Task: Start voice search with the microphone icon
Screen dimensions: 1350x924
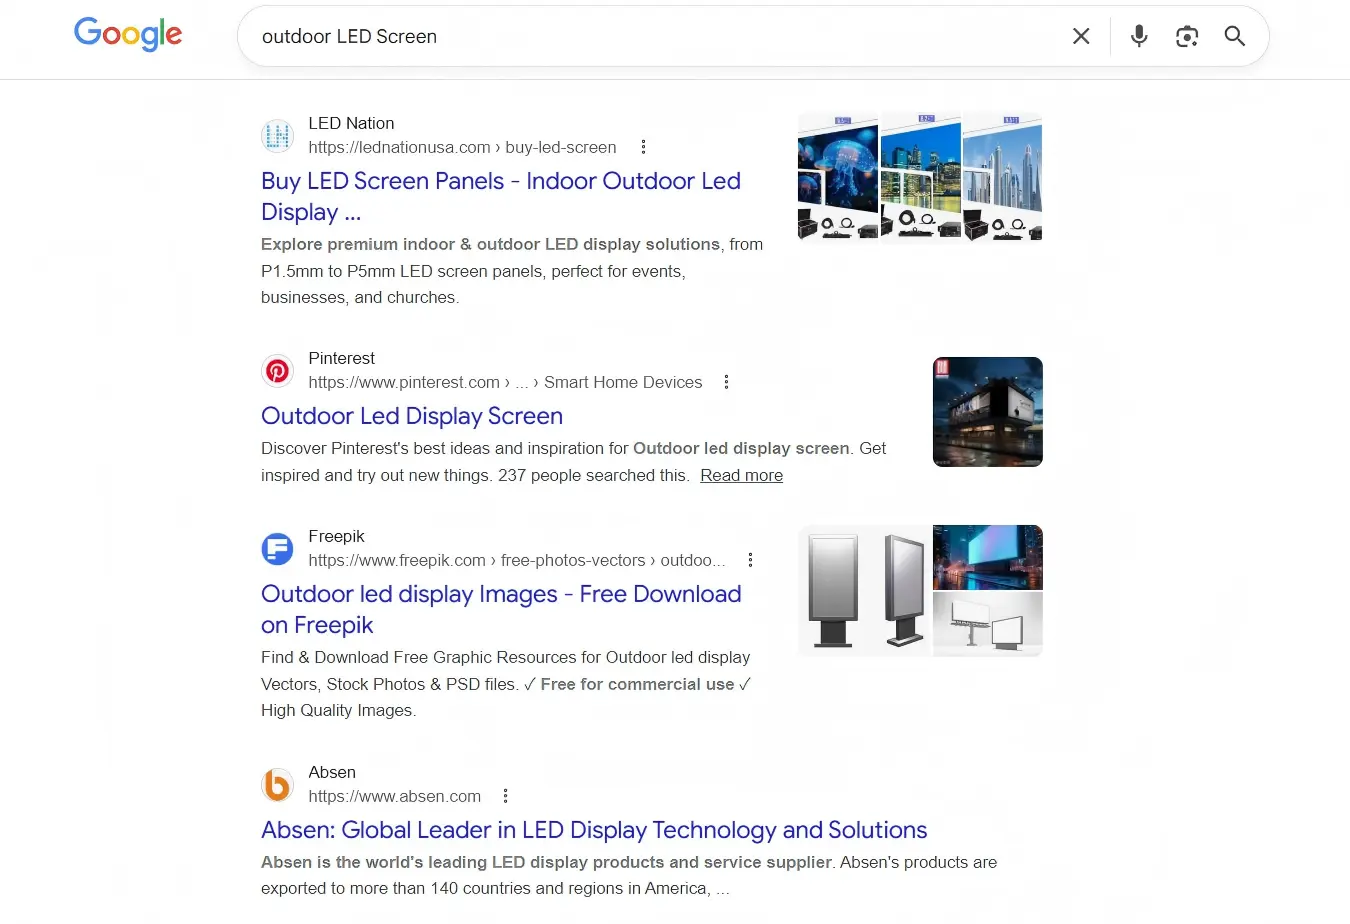Action: [x=1139, y=36]
